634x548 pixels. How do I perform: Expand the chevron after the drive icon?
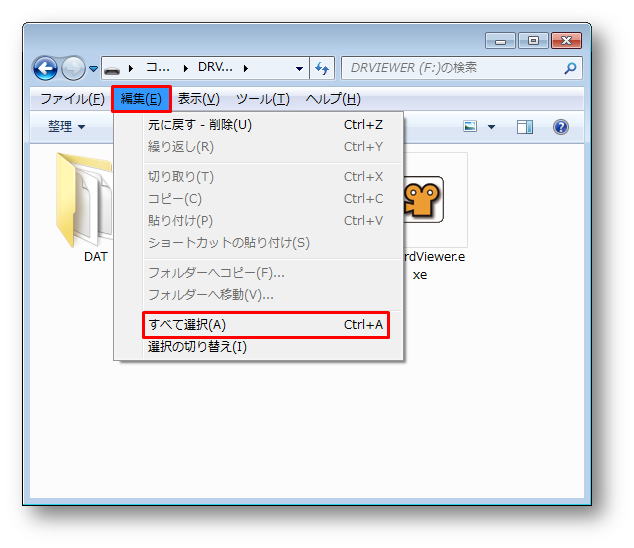pos(131,69)
